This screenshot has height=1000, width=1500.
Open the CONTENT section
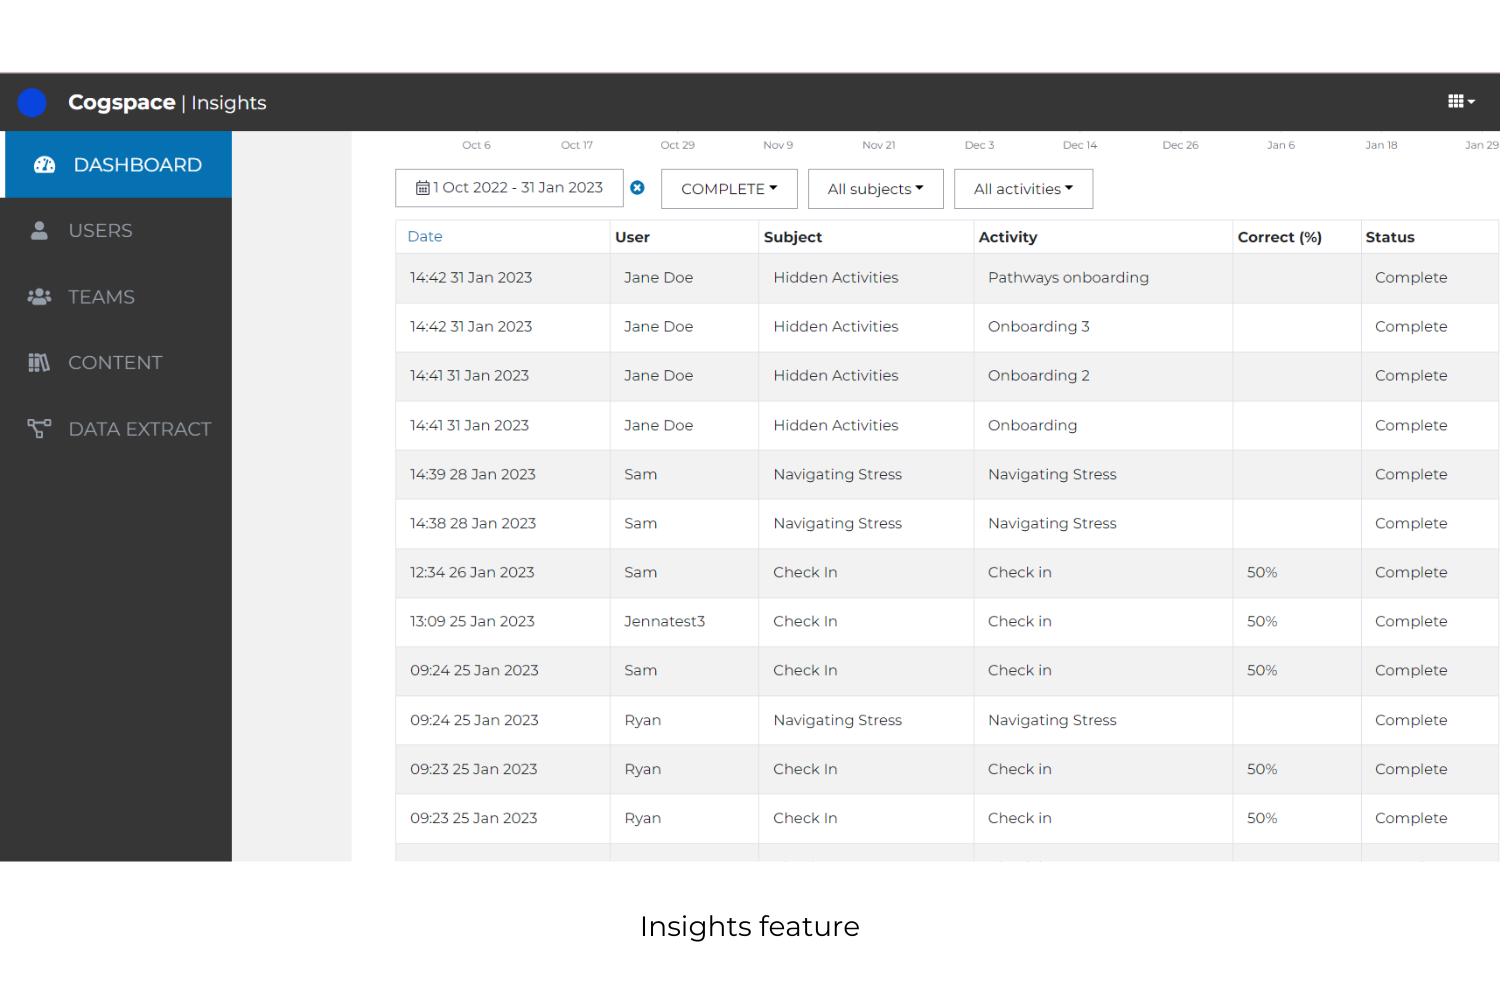(x=116, y=363)
